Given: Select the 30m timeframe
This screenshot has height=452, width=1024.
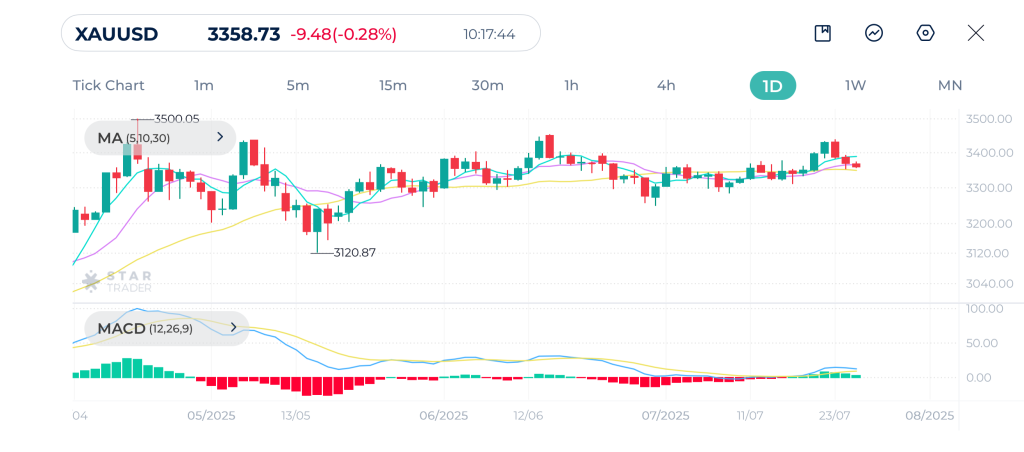Looking at the screenshot, I should [x=487, y=85].
